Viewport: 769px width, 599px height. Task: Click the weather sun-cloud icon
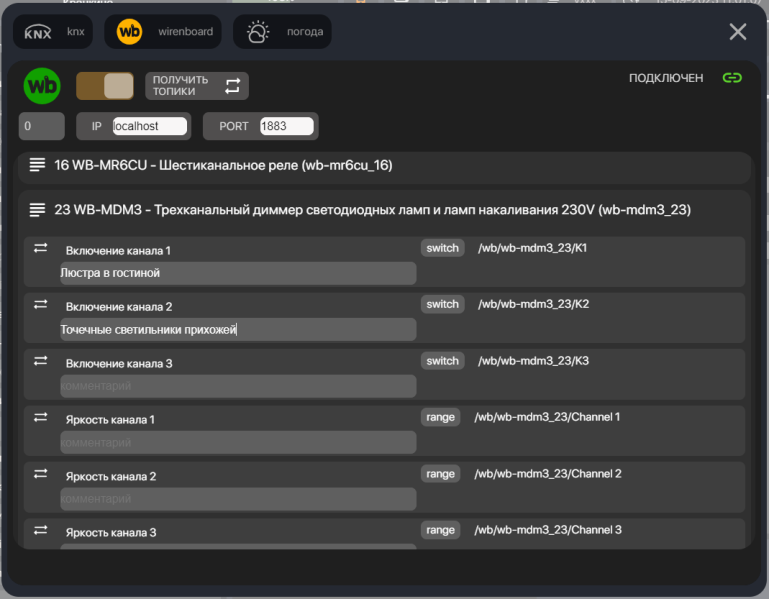click(x=258, y=32)
